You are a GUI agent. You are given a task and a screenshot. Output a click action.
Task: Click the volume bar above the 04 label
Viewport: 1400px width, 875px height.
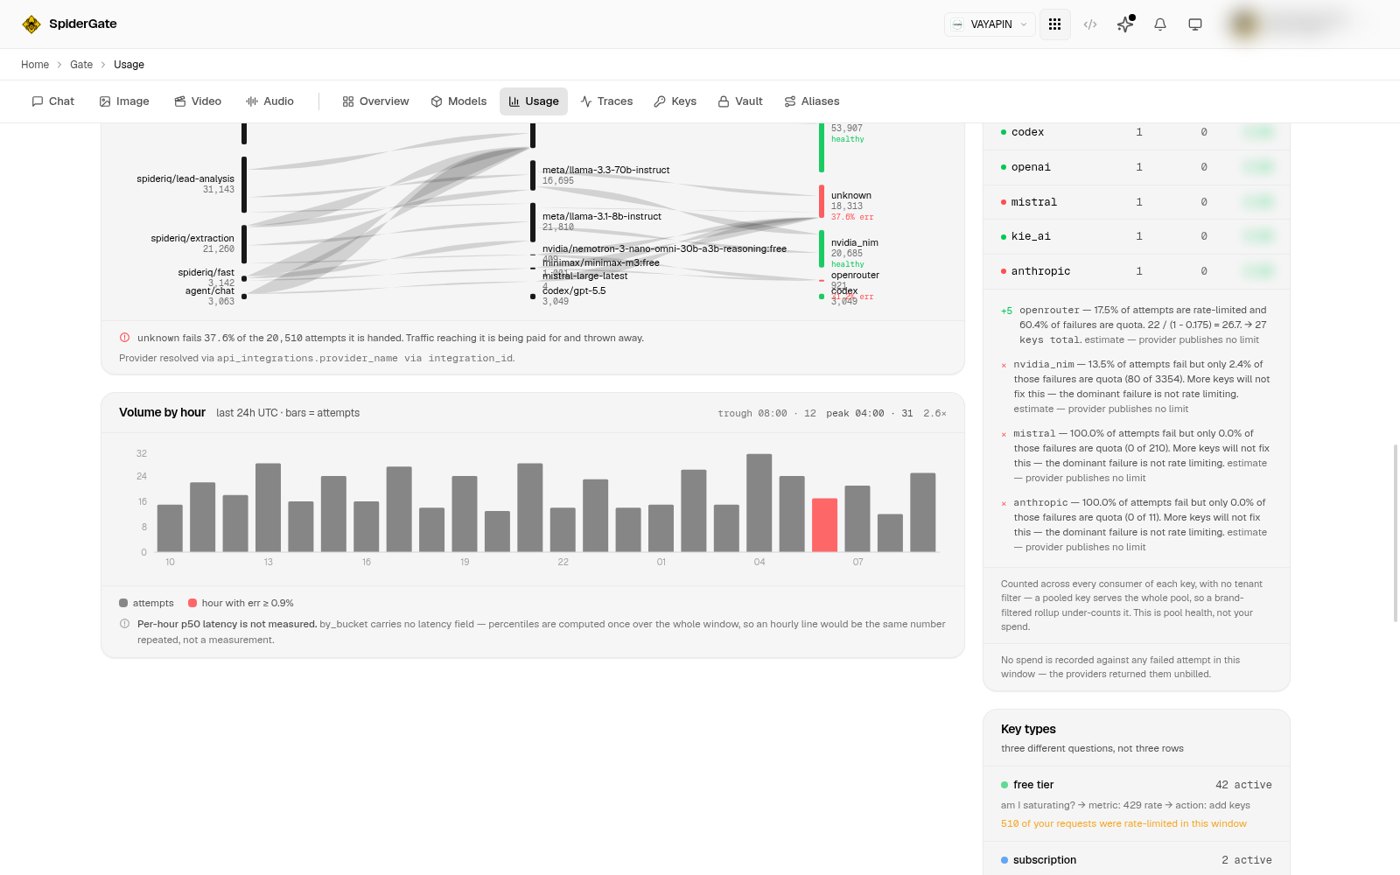[x=759, y=503]
